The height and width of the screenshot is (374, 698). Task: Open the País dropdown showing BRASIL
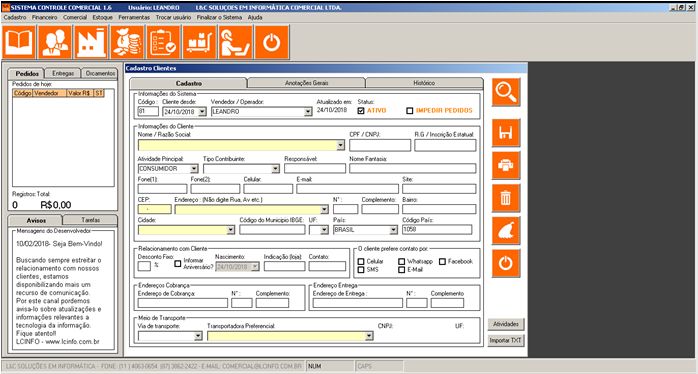(393, 230)
